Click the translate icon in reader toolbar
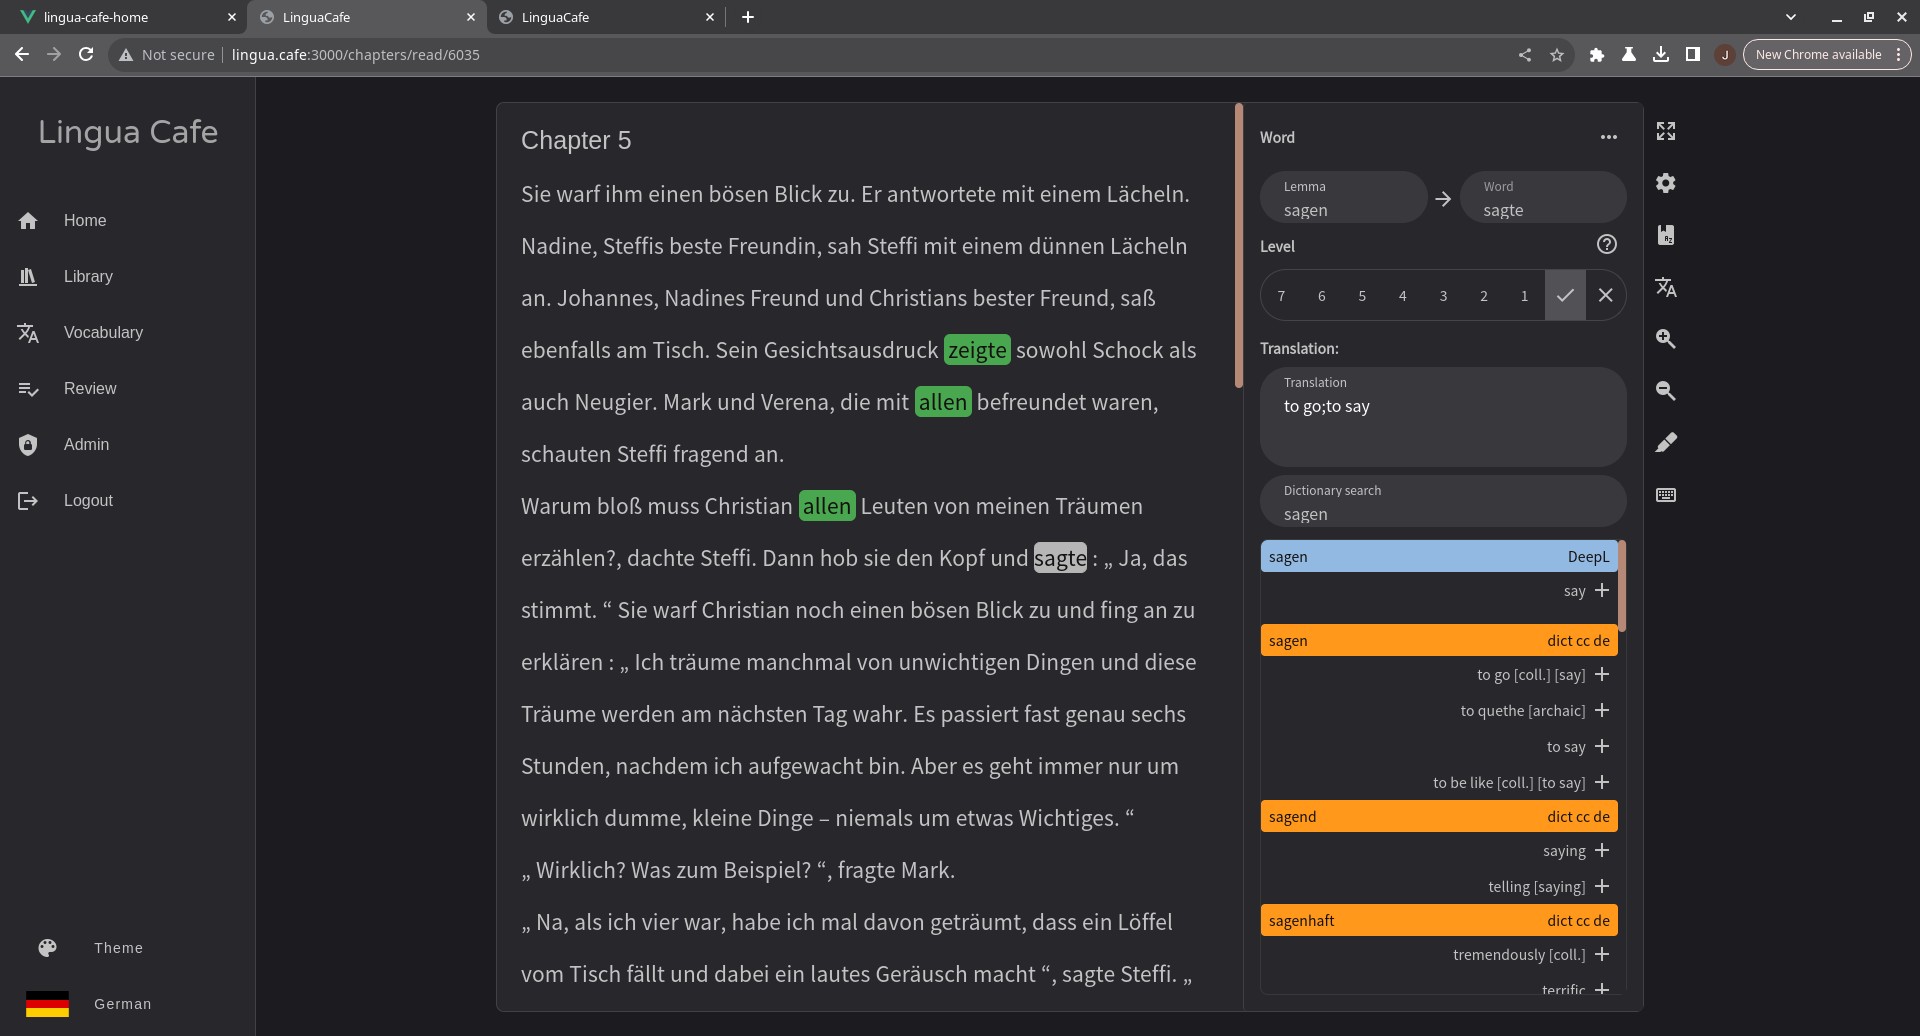 coord(1665,288)
